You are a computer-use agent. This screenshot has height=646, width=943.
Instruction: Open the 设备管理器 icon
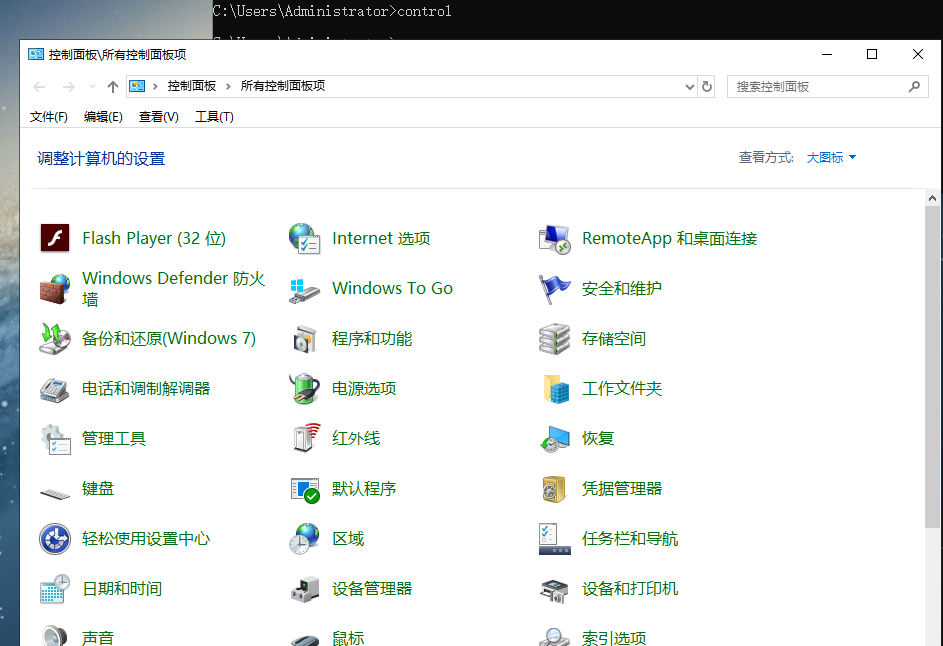[306, 589]
